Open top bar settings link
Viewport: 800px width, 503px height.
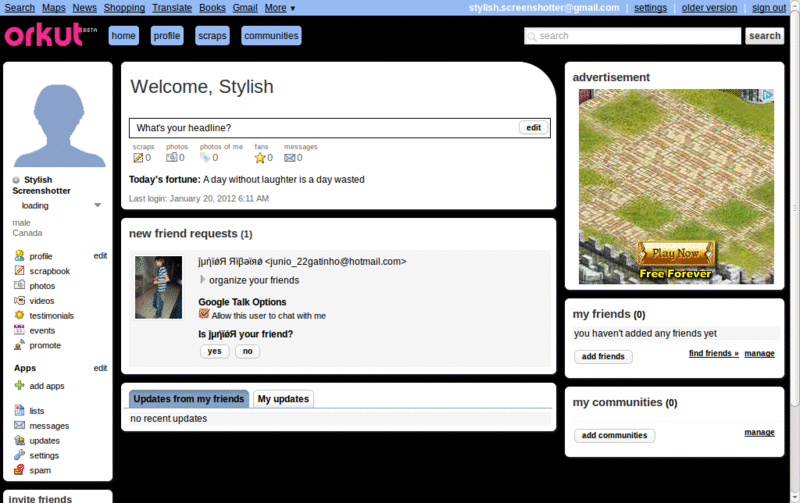(x=651, y=8)
